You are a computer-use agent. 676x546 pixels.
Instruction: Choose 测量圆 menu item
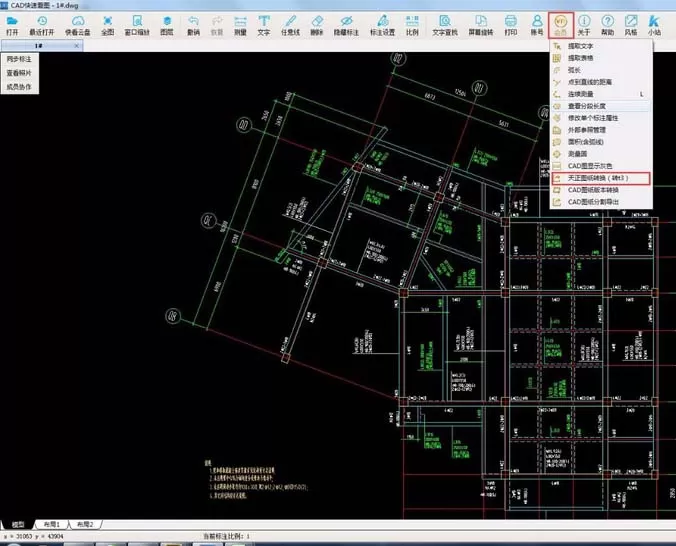pyautogui.click(x=601, y=154)
